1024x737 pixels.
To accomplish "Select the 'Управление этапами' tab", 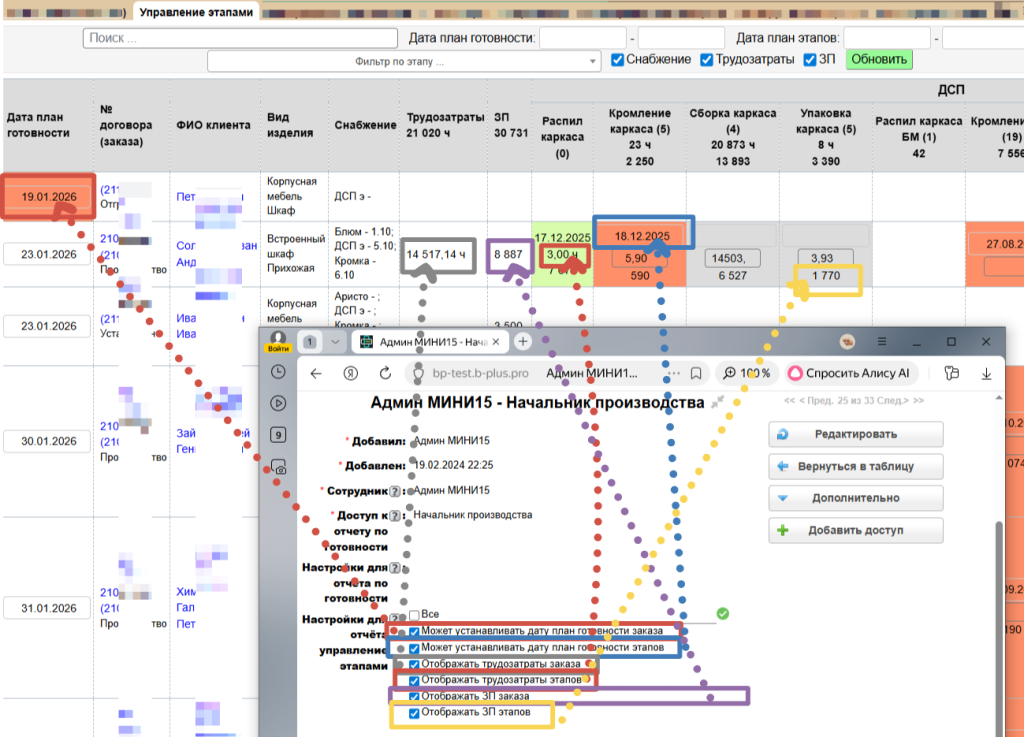I will pos(196,12).
